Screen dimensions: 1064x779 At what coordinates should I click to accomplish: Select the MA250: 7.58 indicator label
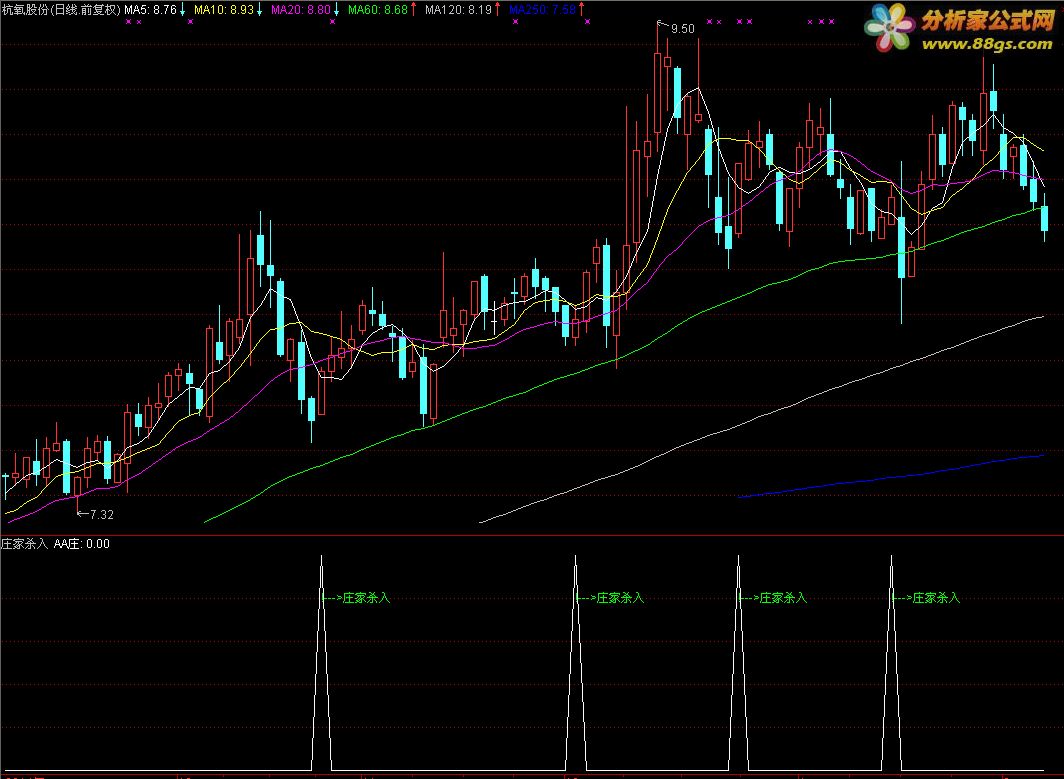[x=542, y=10]
